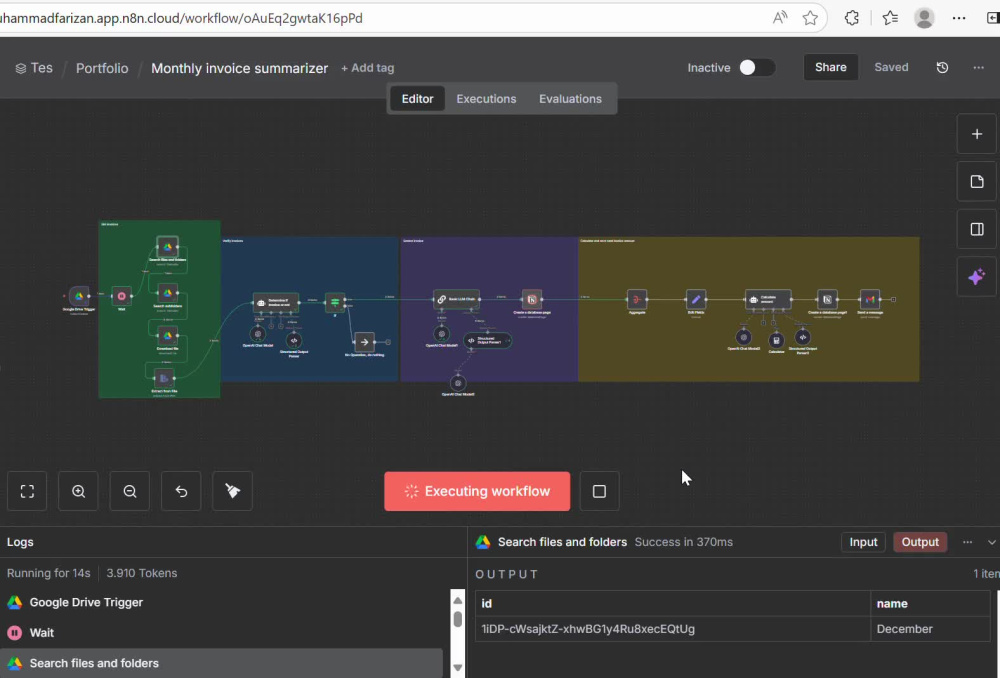Tidy up the workflow with the broom icon
This screenshot has width=1000, height=678.
point(233,491)
